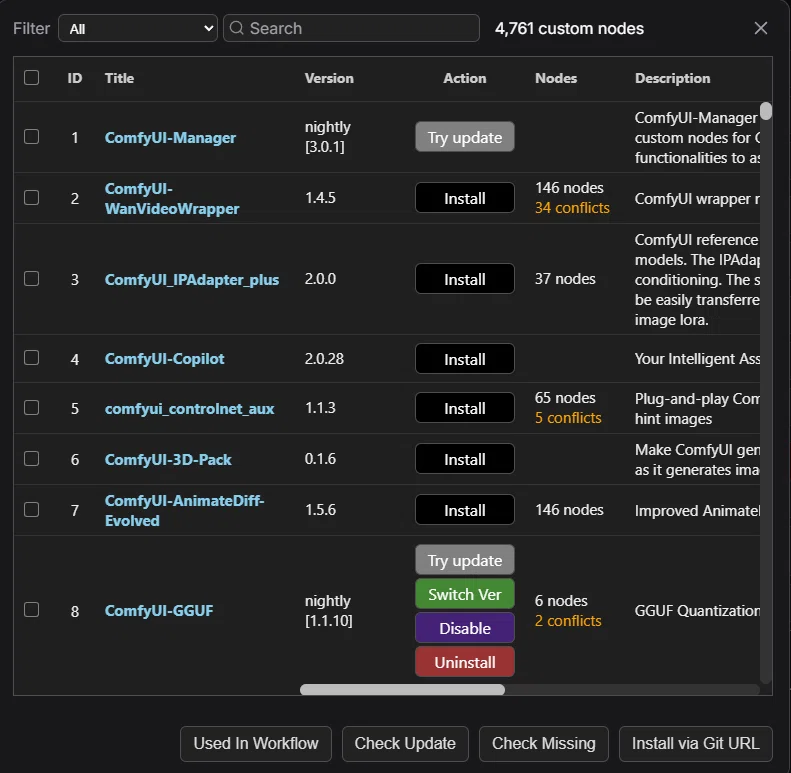The height and width of the screenshot is (773, 791).
Task: Open the ComfyUI_IPAdapter_plus title link
Action: 192,280
